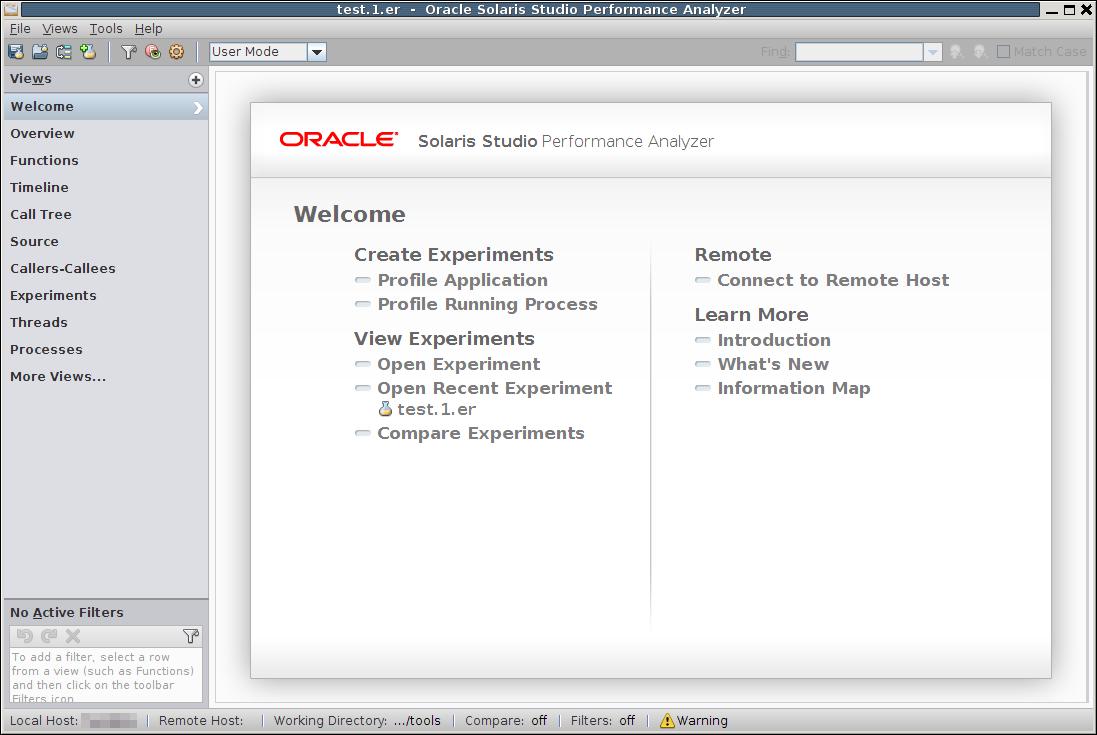Click More Views... in sidebar
Viewport: 1097px width, 735px height.
(58, 377)
